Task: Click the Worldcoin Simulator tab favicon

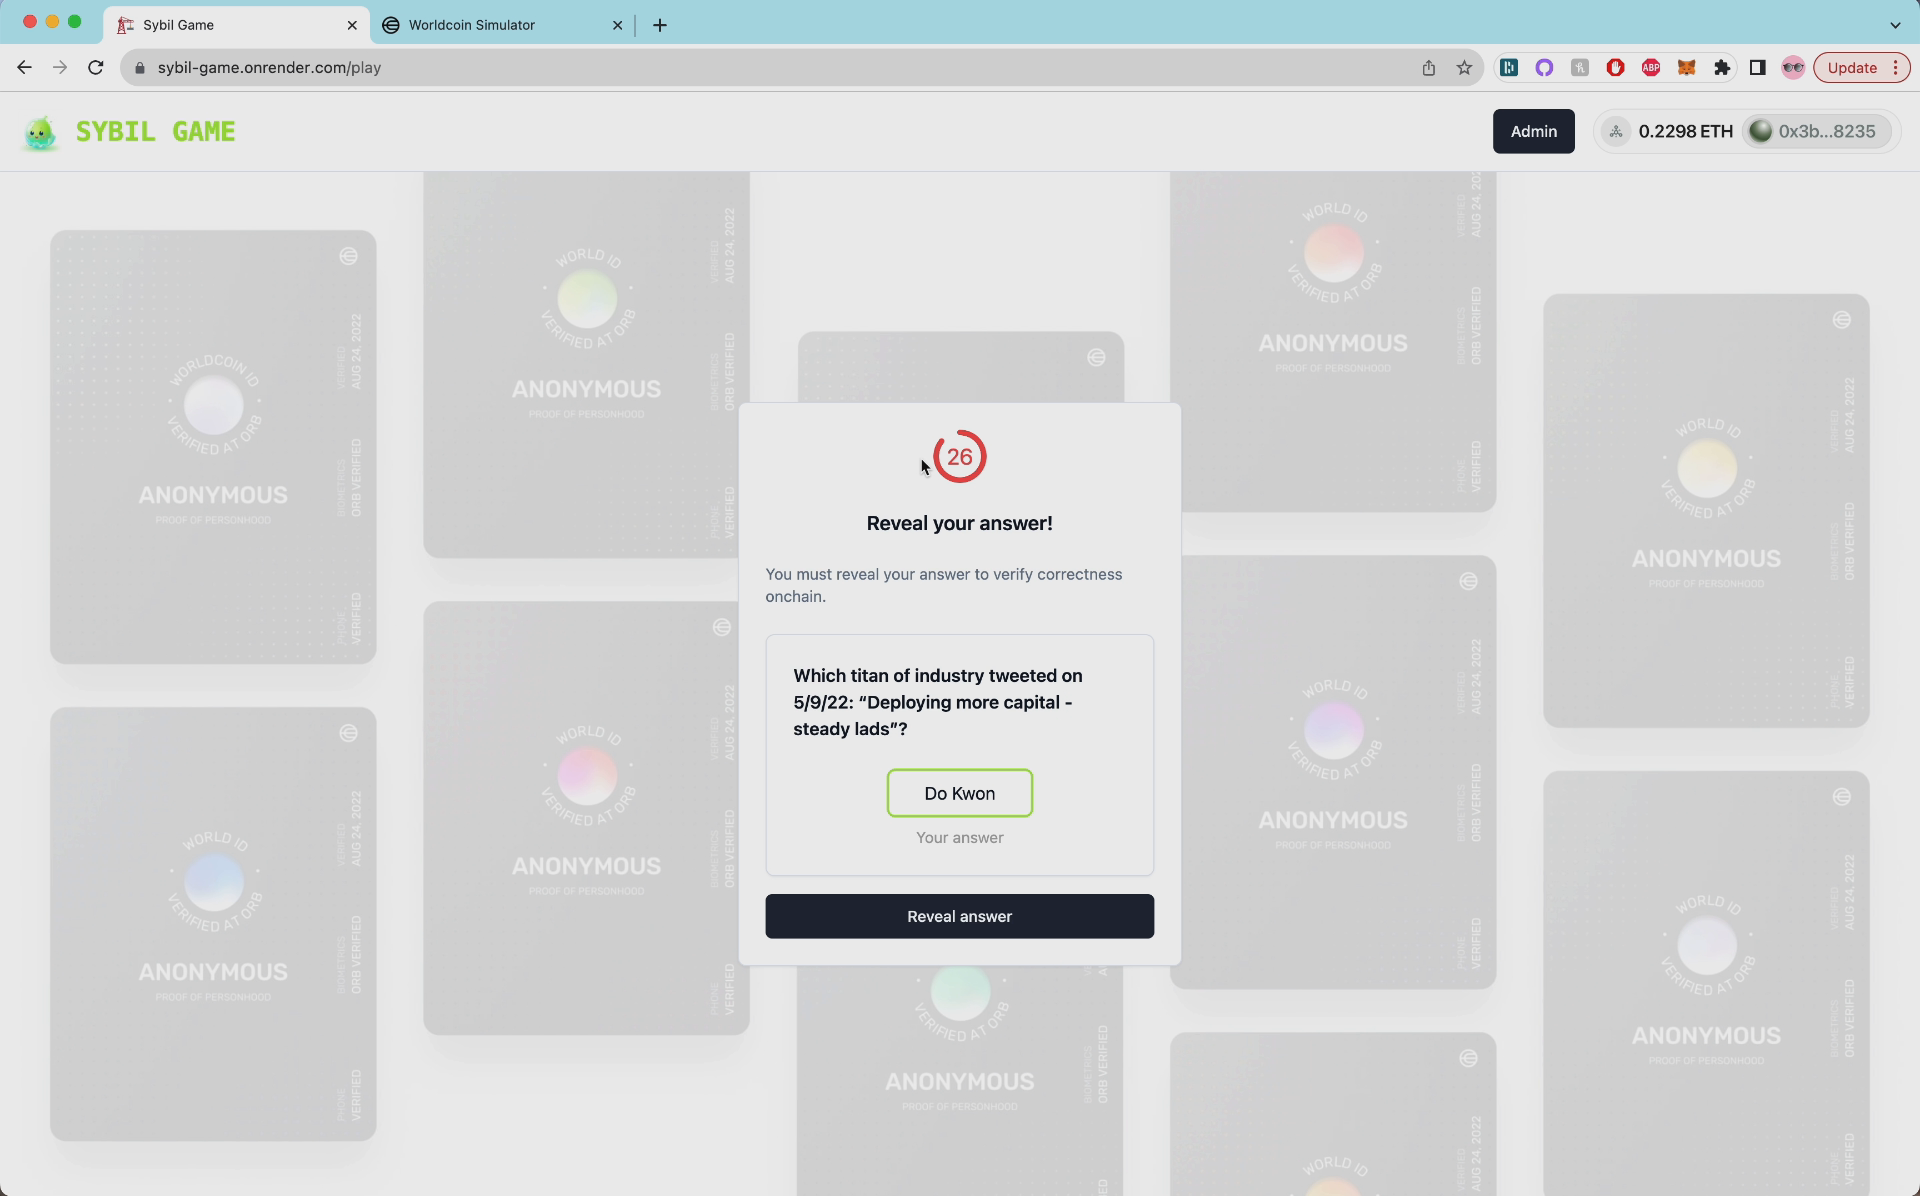Action: click(x=391, y=25)
